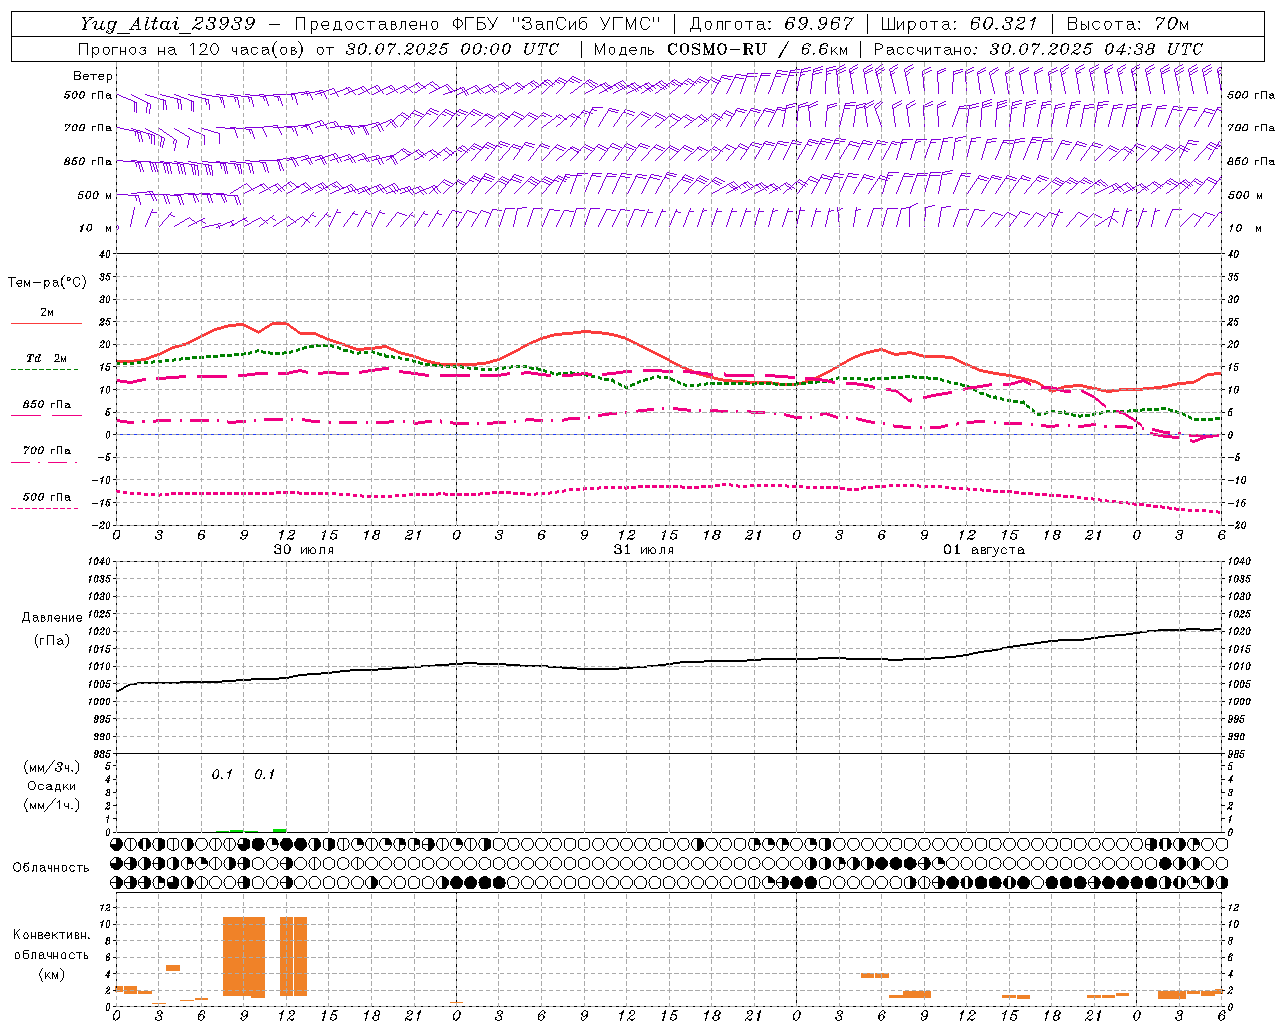Image resolution: width=1280 pixels, height=1024 pixels.
Task: Click the longitude value 69.967
Action: [820, 24]
